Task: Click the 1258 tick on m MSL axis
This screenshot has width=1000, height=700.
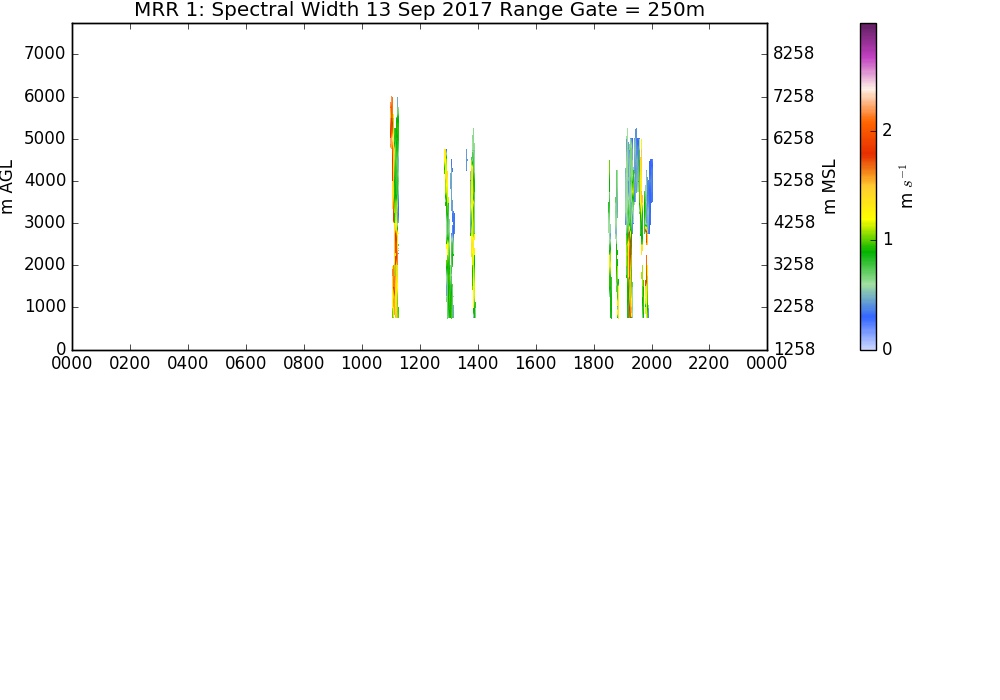Action: (x=793, y=349)
